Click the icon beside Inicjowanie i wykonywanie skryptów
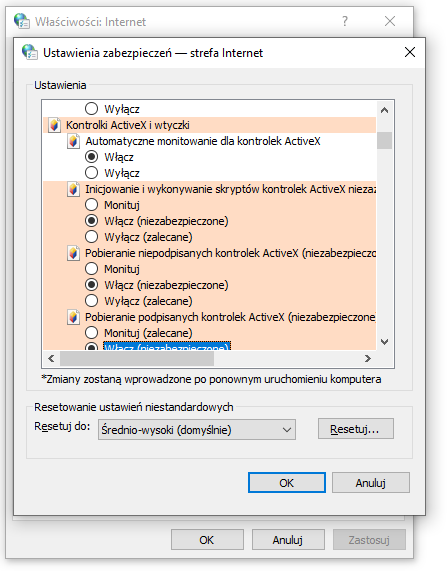 point(73,189)
